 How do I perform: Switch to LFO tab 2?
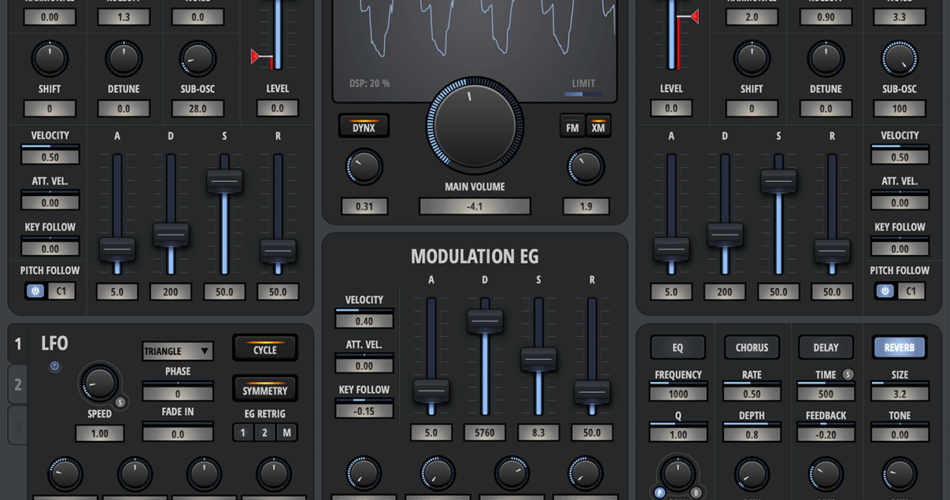click(17, 384)
